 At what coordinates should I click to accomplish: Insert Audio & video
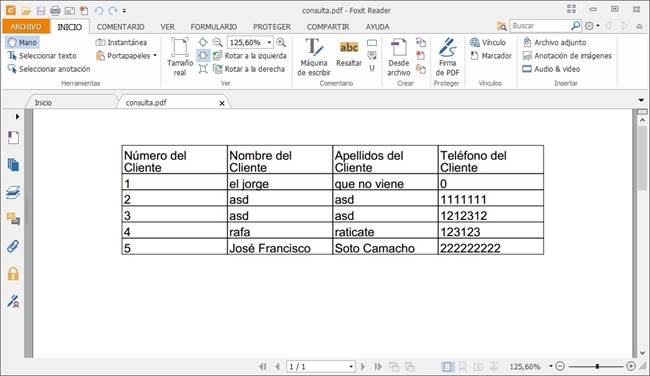point(551,69)
